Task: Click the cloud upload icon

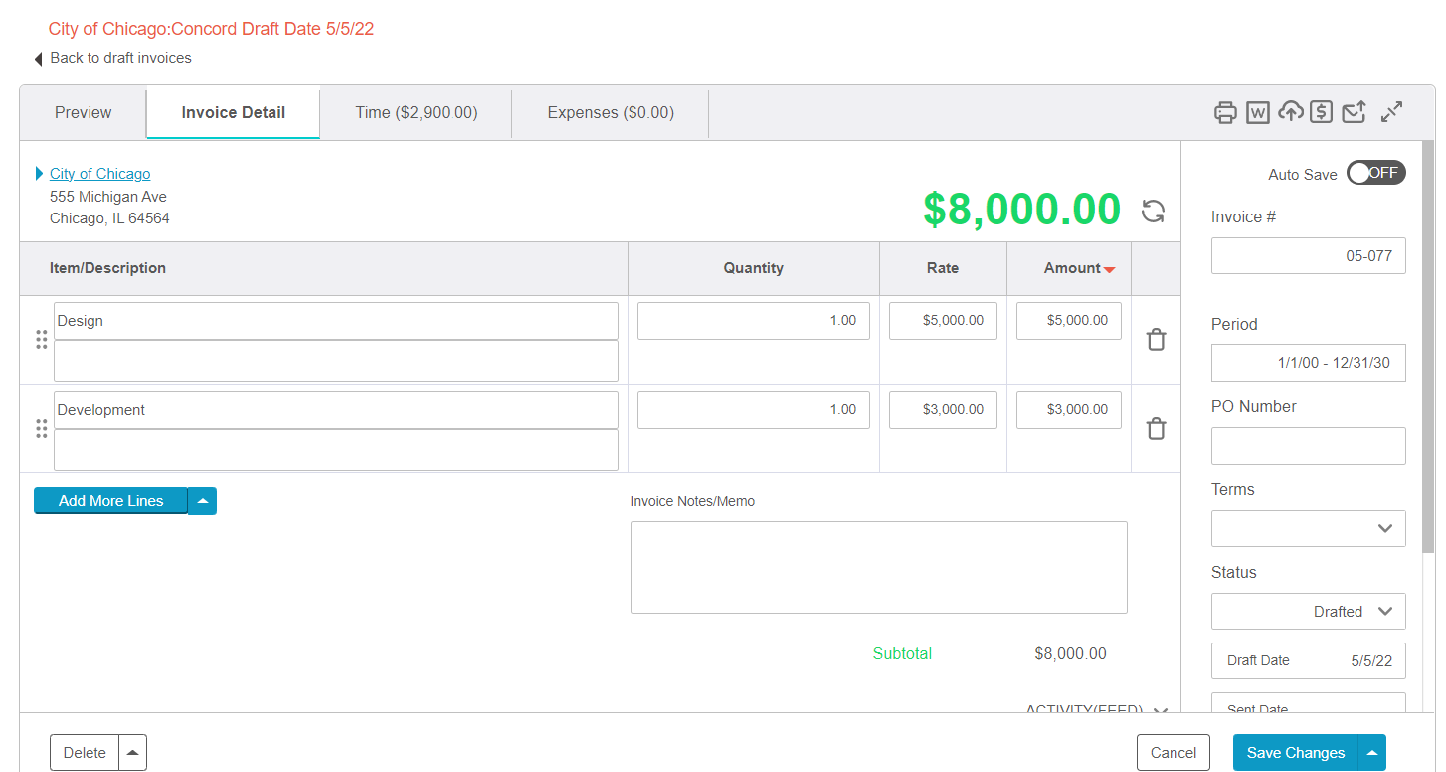Action: coord(1290,112)
